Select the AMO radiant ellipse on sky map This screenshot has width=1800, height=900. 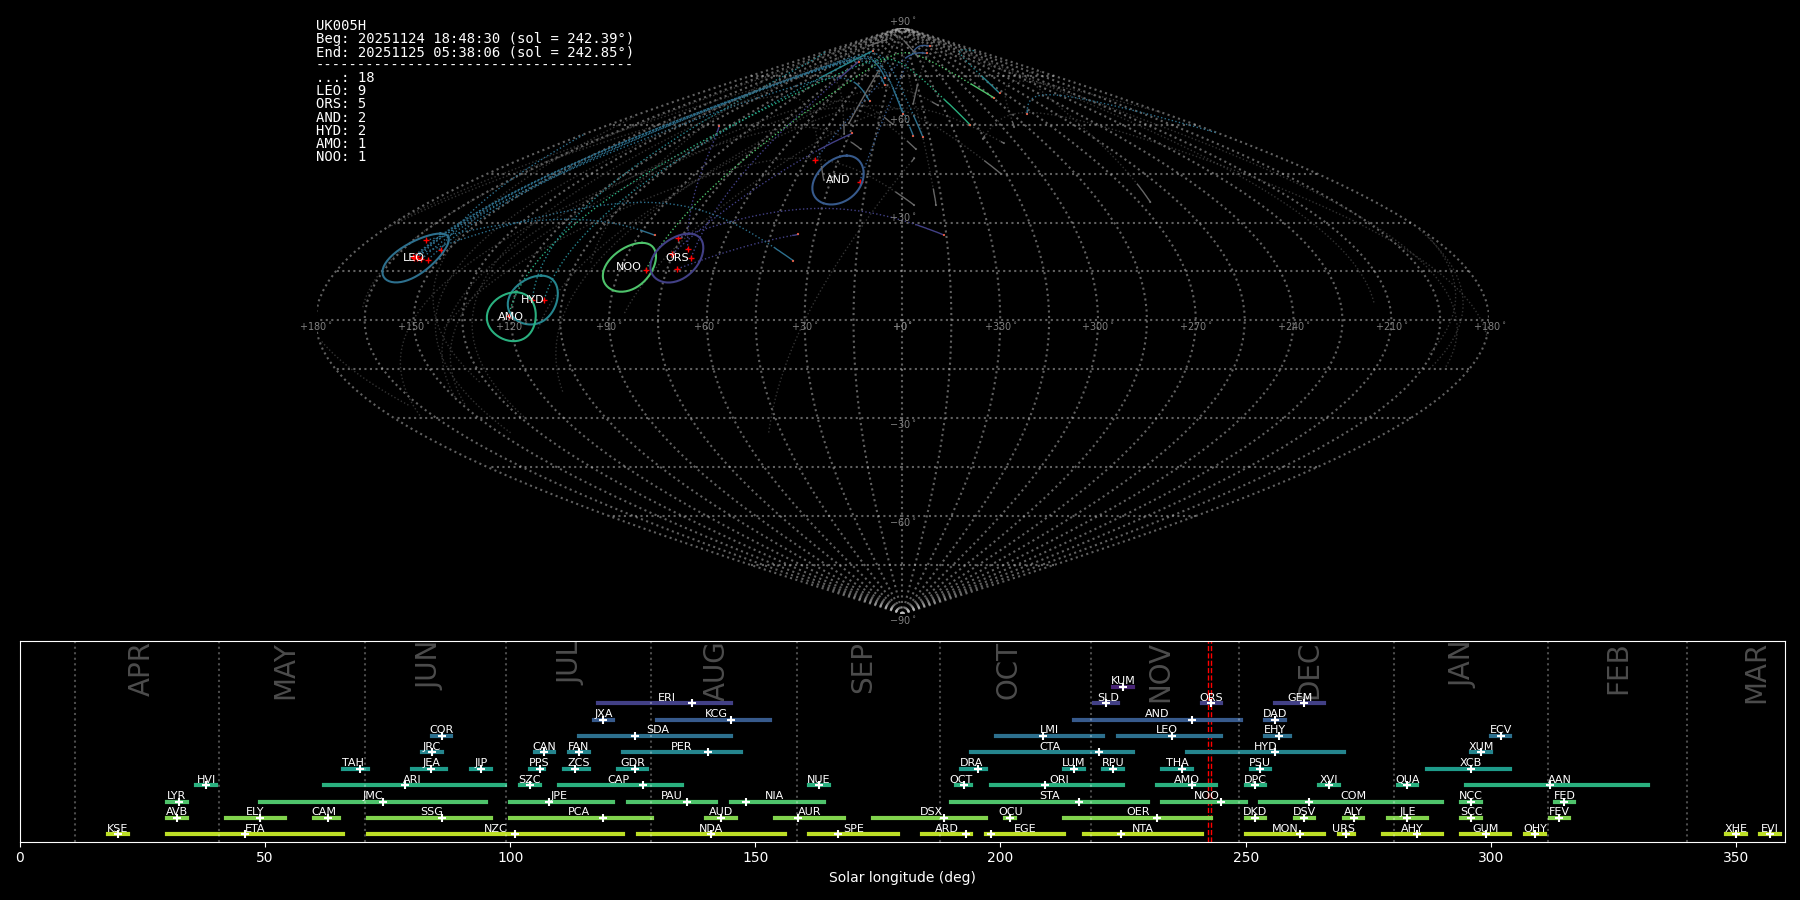[510, 317]
